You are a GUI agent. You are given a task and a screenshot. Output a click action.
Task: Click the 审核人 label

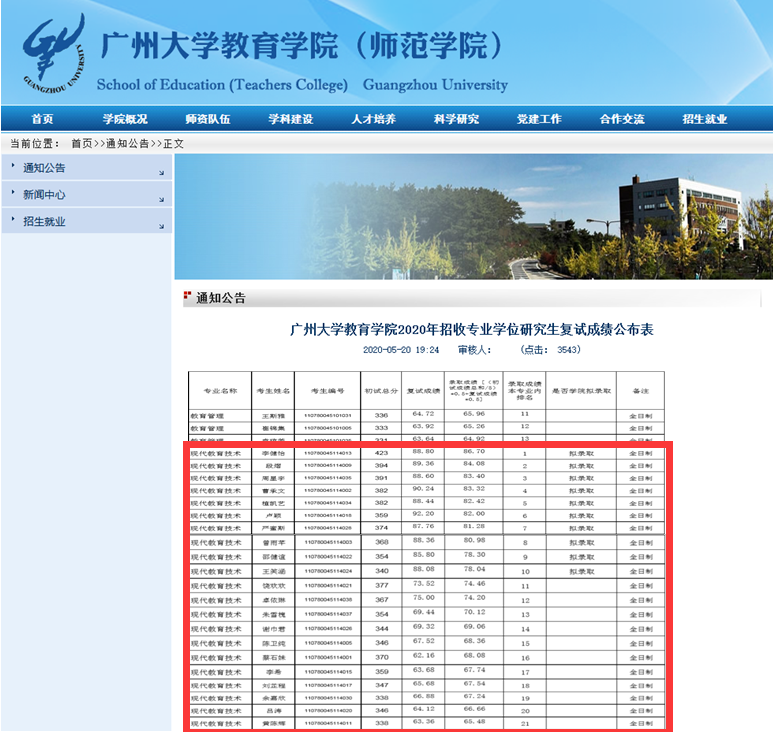(x=475, y=349)
